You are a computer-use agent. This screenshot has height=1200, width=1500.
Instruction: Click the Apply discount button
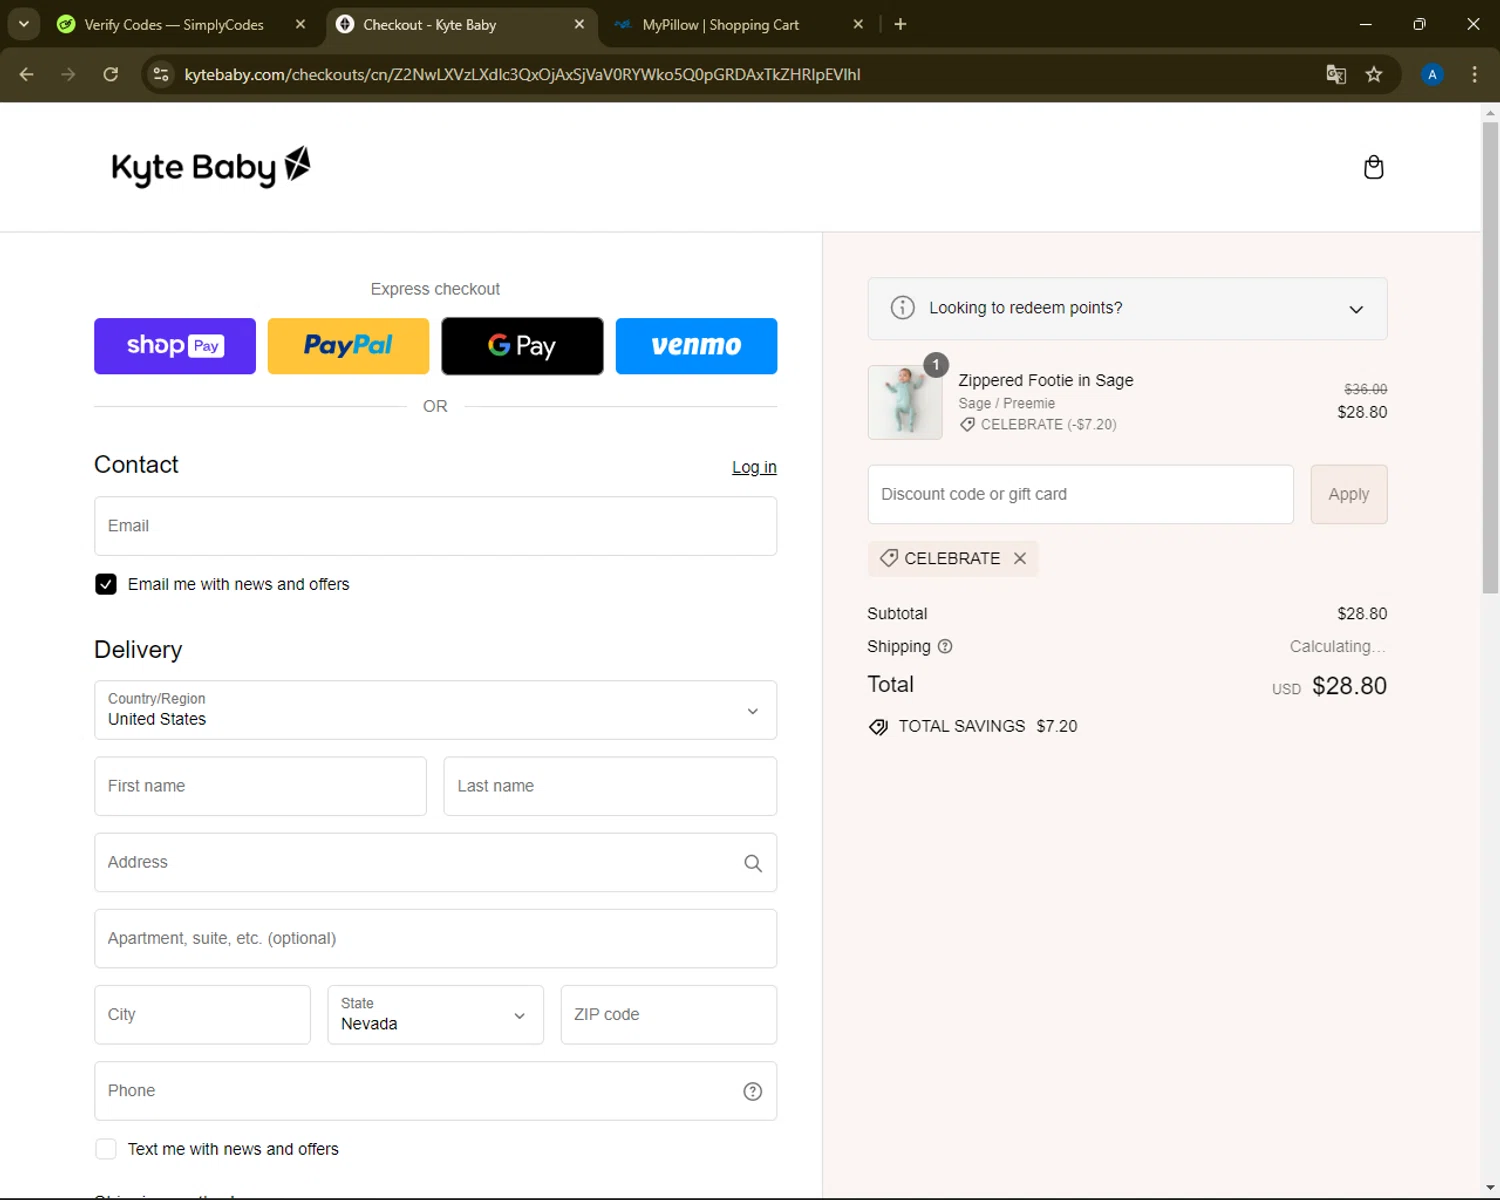coord(1348,494)
